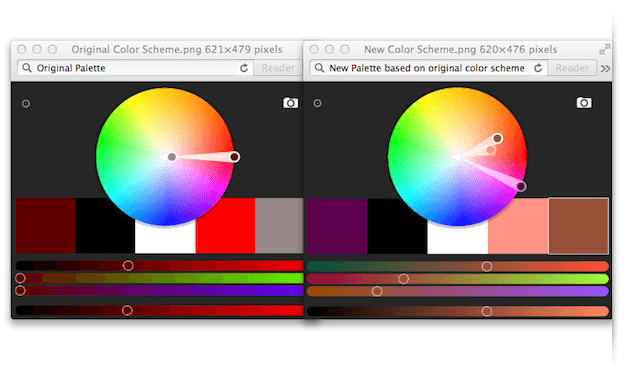Select the salmon pink swatch in New Palette

coord(518,226)
